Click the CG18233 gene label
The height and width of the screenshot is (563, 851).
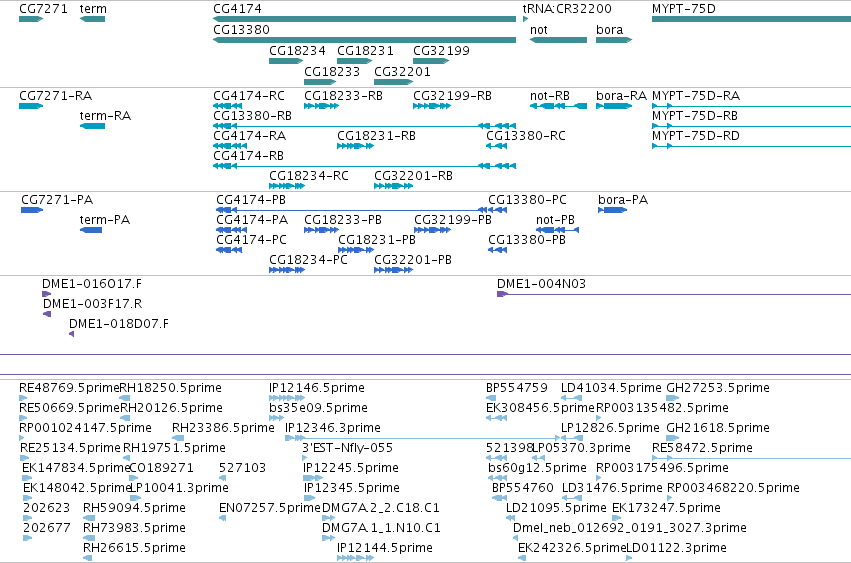coord(332,72)
